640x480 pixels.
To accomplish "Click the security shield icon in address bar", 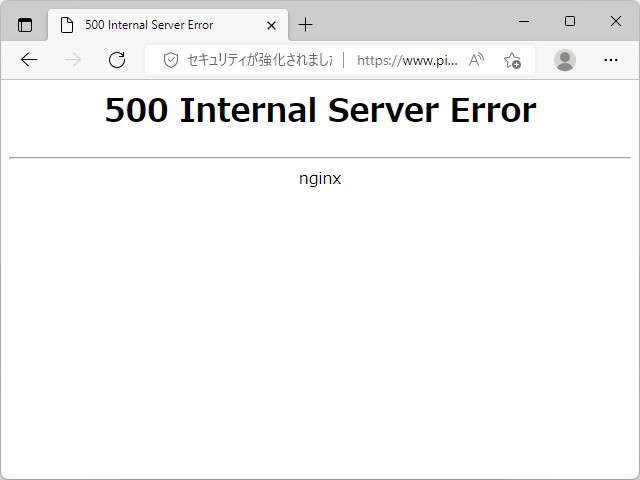I will [171, 60].
